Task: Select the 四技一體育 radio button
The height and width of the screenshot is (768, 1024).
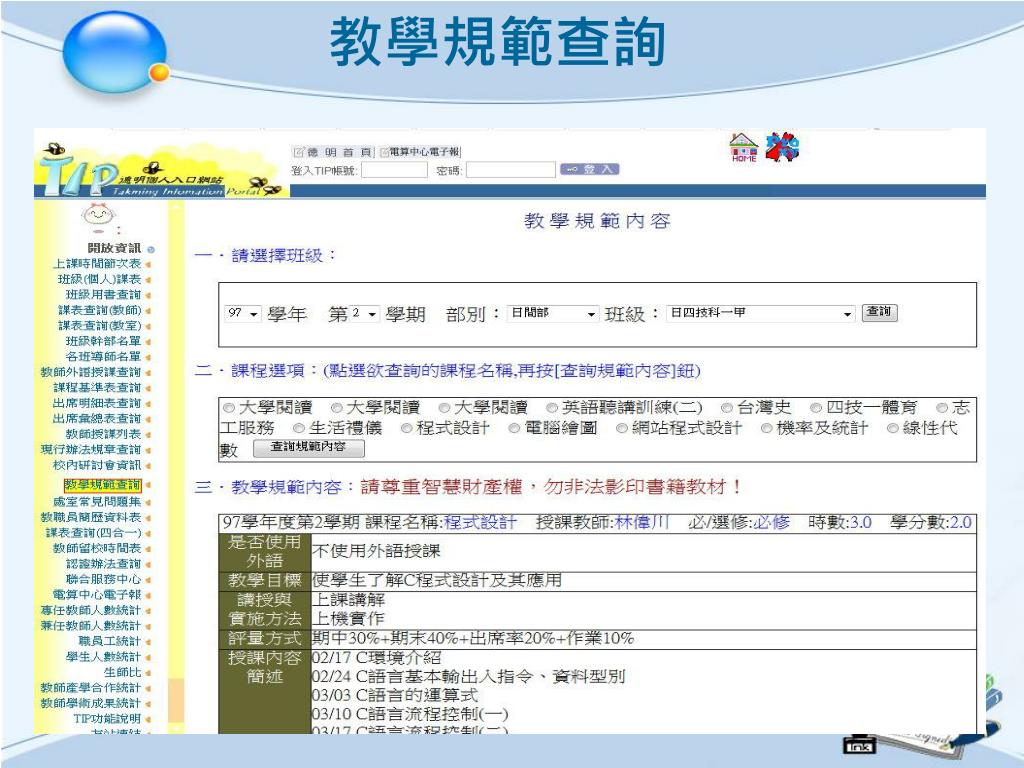Action: 816,408
